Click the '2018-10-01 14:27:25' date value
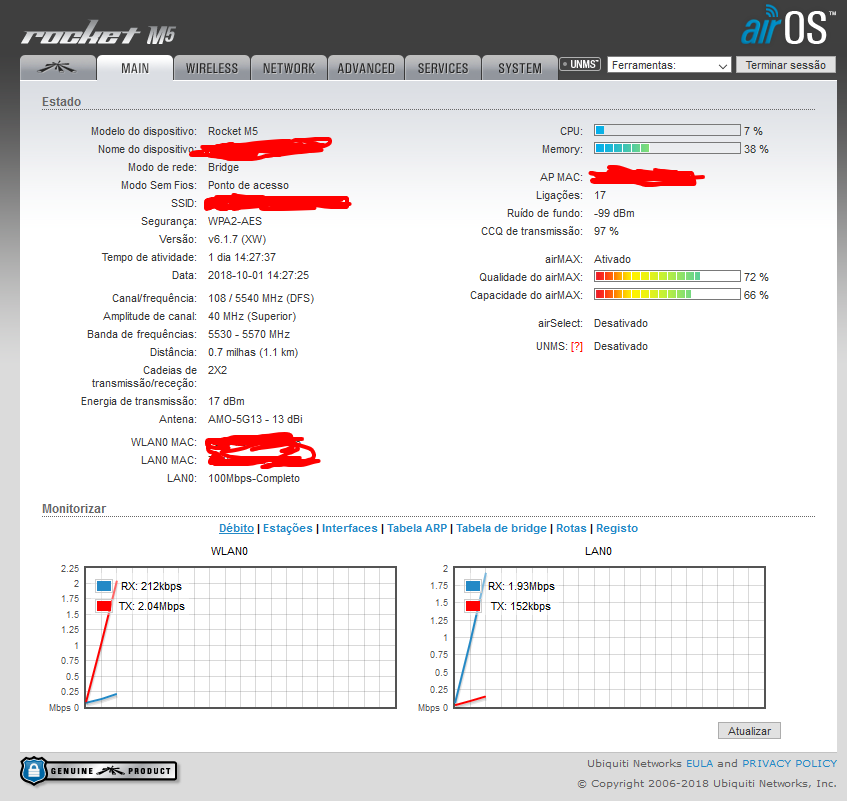 [259, 275]
